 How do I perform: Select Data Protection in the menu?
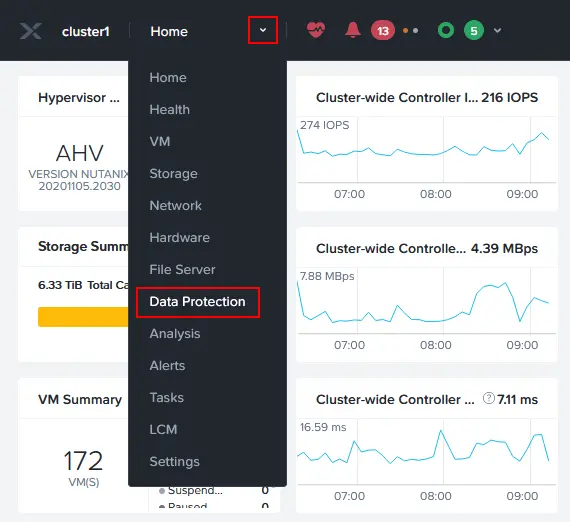tap(197, 302)
